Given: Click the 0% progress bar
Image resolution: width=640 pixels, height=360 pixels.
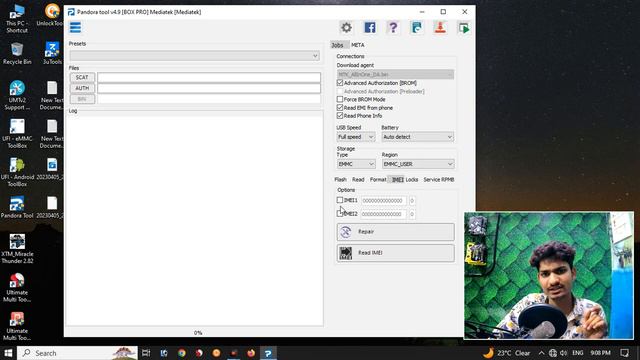Looking at the screenshot, I should 198,333.
